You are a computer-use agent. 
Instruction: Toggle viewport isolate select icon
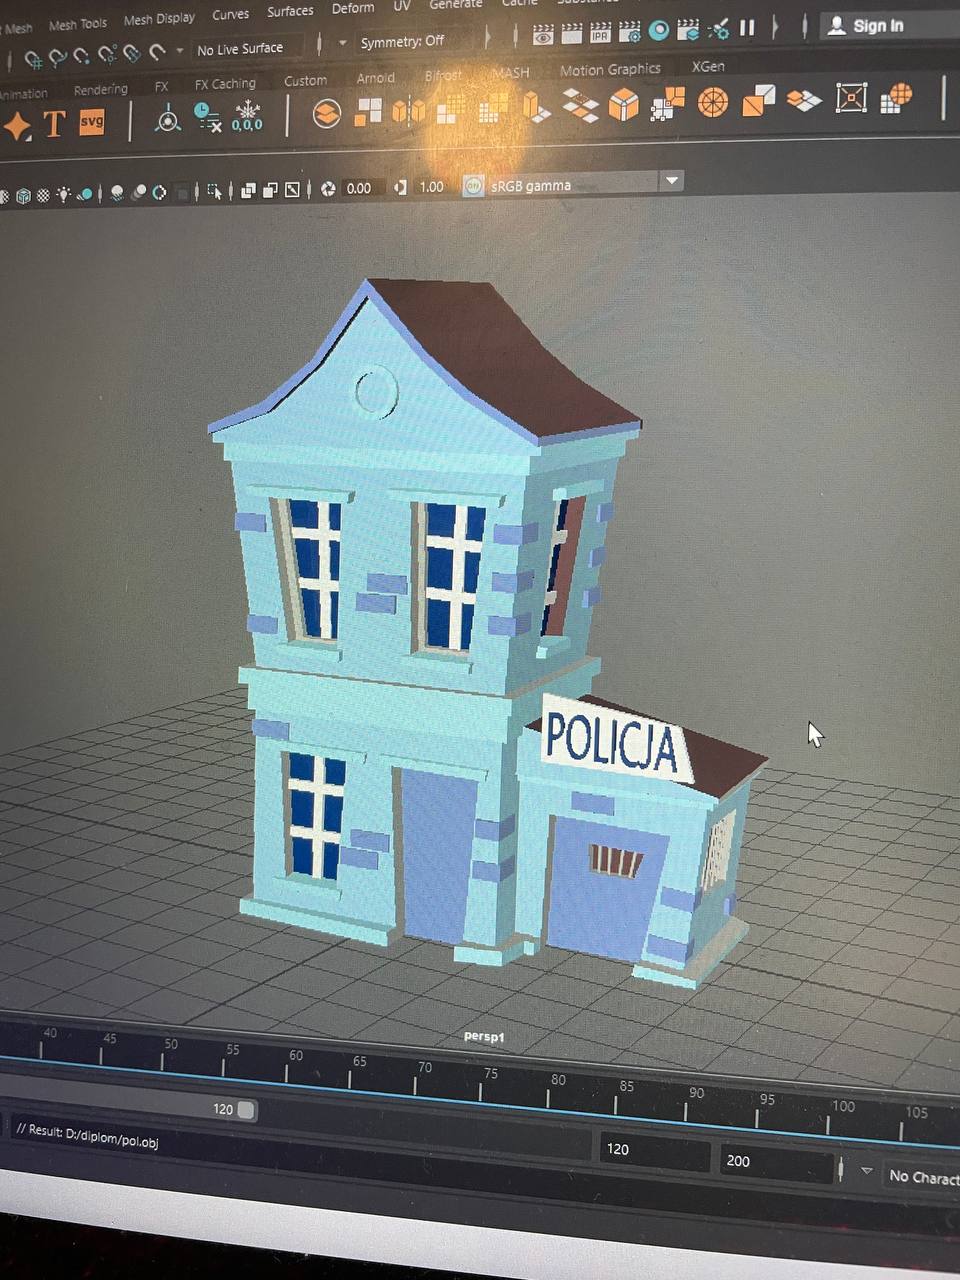pyautogui.click(x=214, y=190)
